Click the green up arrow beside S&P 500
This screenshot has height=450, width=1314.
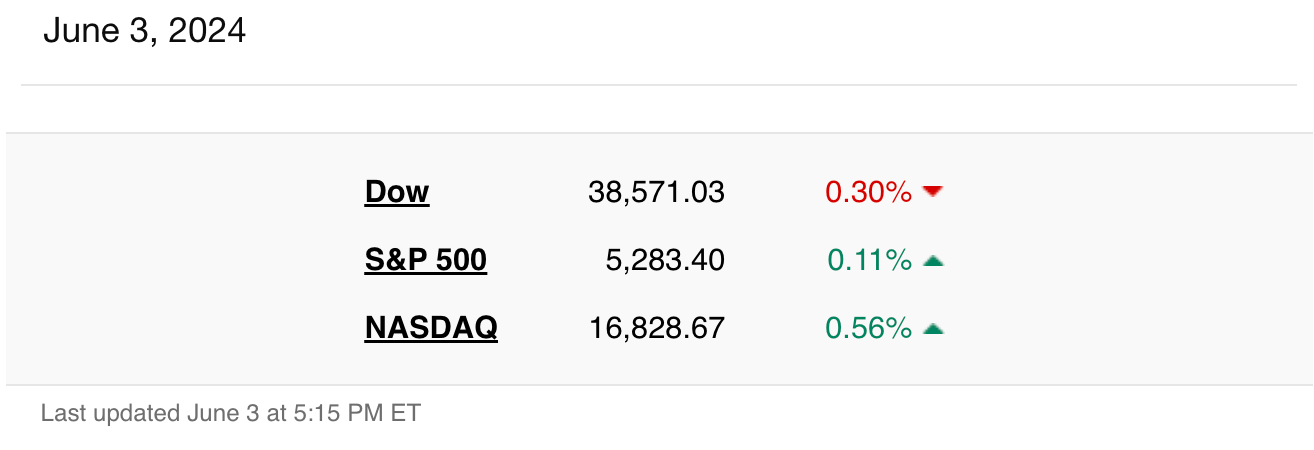point(933,261)
